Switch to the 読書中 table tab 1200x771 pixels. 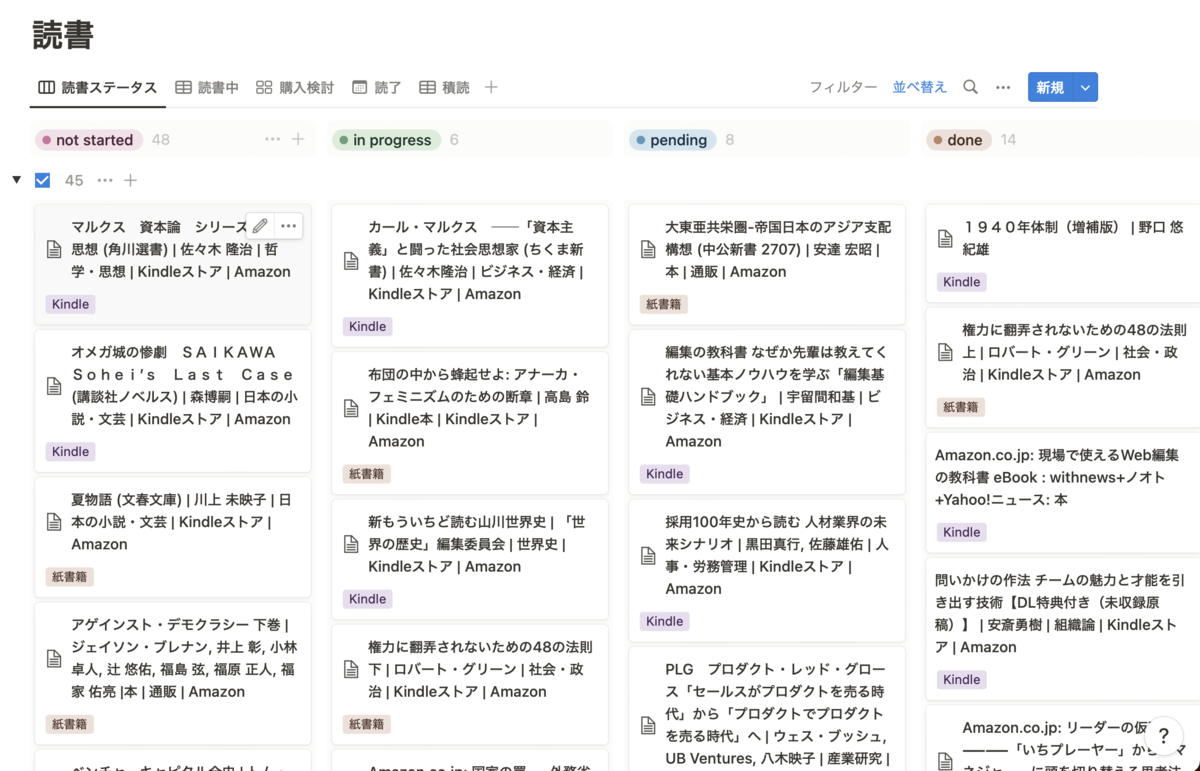(x=207, y=88)
